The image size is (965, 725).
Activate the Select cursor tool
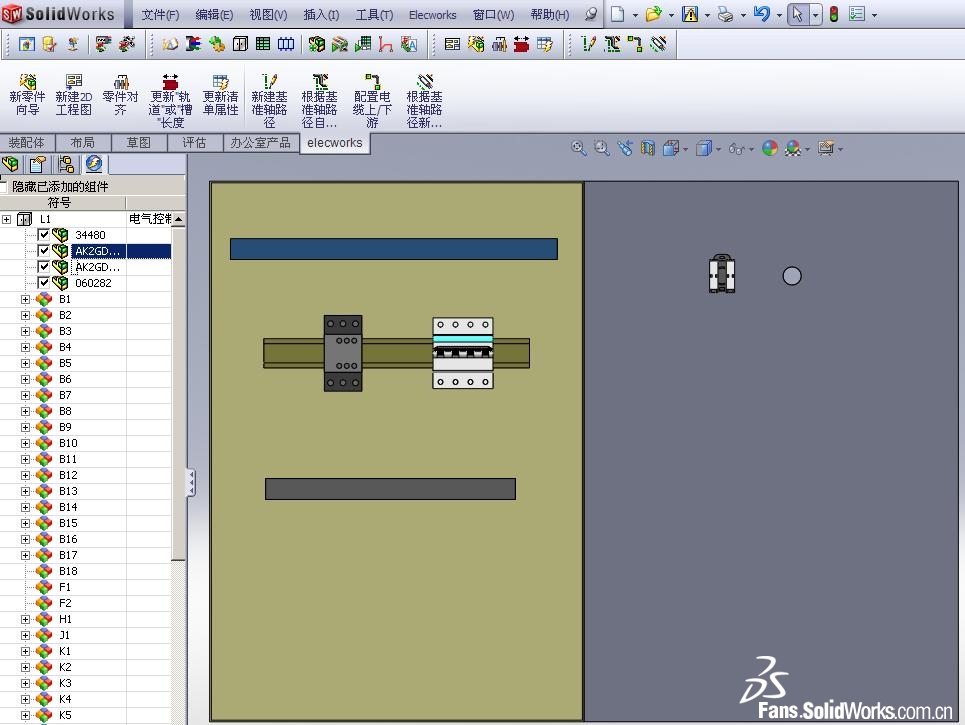(798, 14)
